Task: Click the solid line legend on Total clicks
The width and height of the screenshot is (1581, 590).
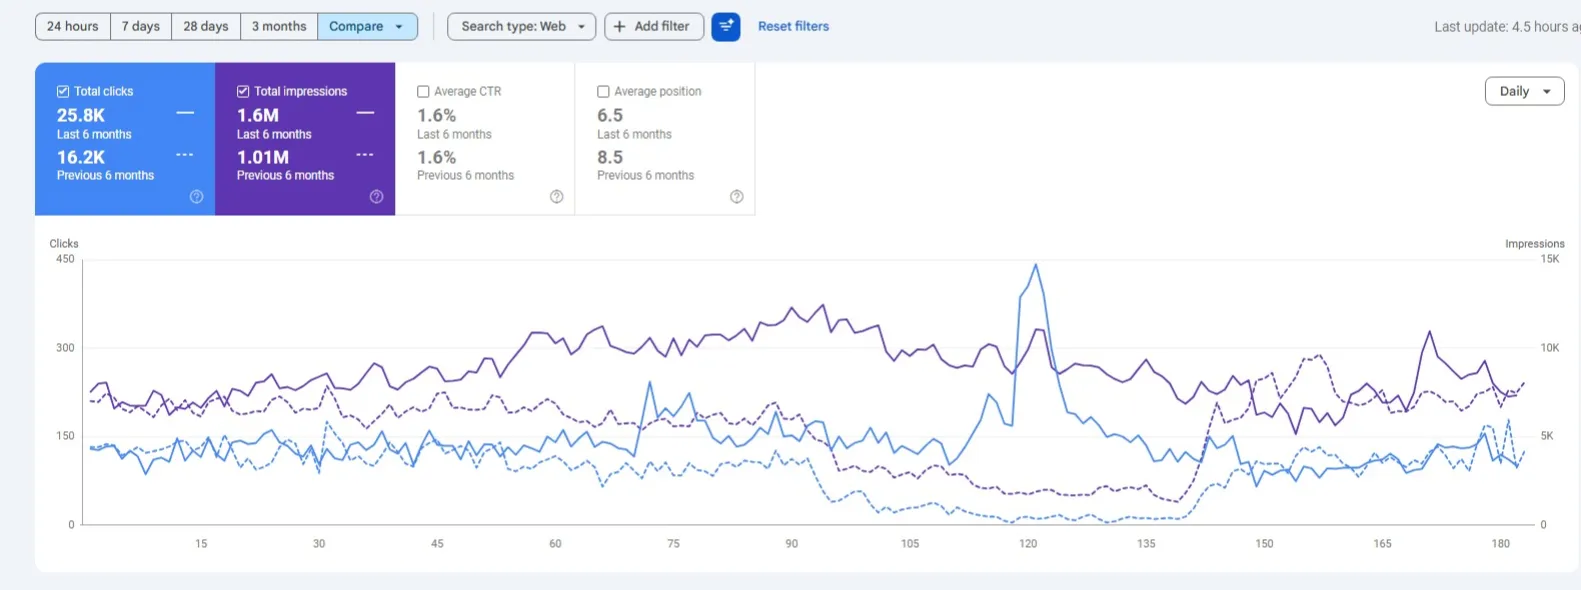Action: pyautogui.click(x=185, y=113)
